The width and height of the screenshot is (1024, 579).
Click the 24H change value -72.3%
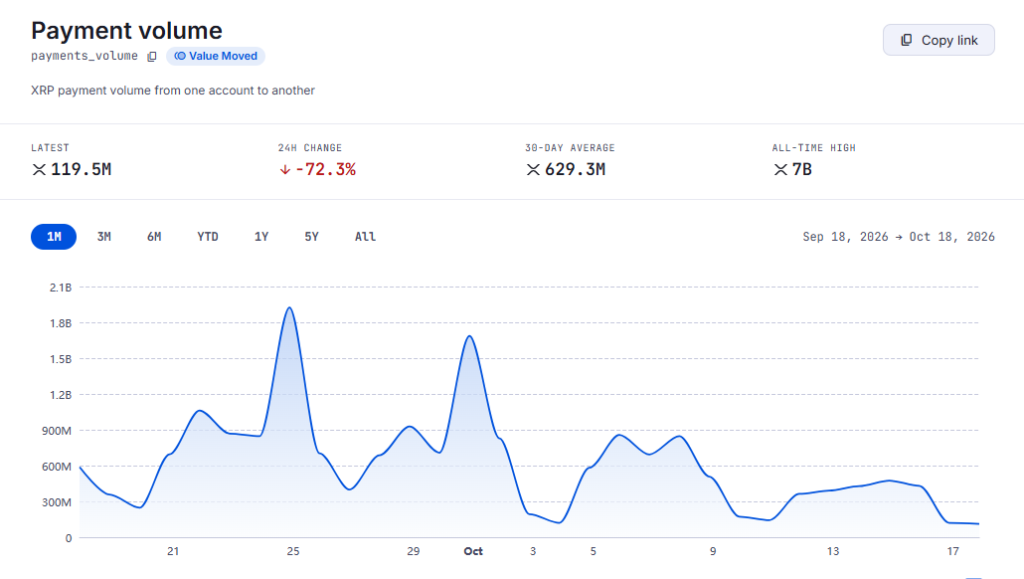coord(326,170)
